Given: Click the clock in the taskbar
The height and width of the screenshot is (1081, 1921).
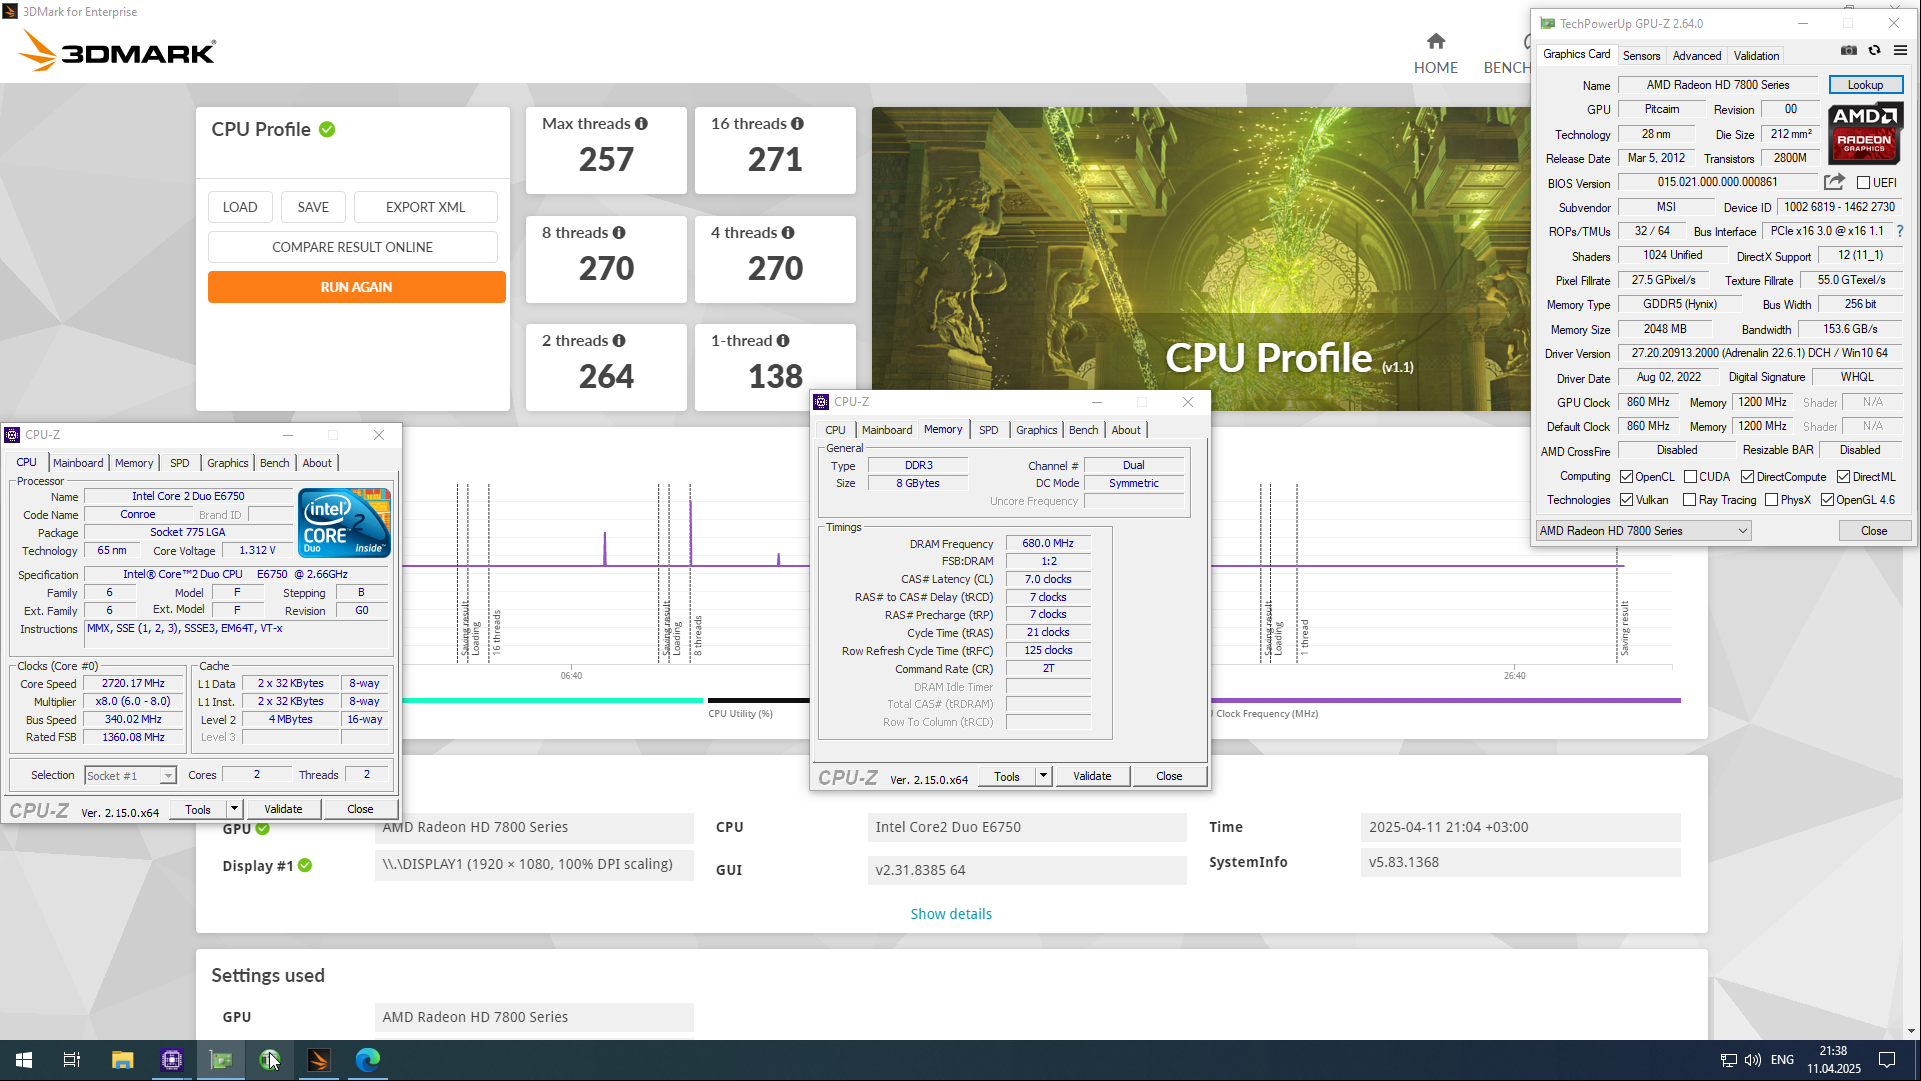Looking at the screenshot, I should [1833, 1060].
